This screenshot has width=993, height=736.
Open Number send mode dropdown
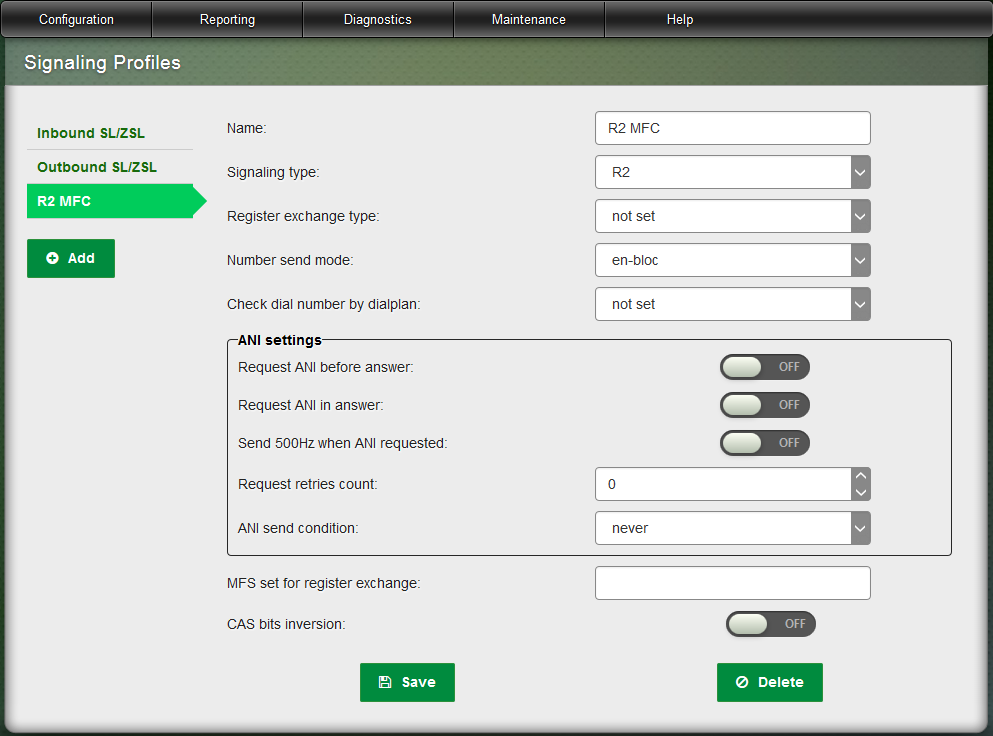(732, 260)
